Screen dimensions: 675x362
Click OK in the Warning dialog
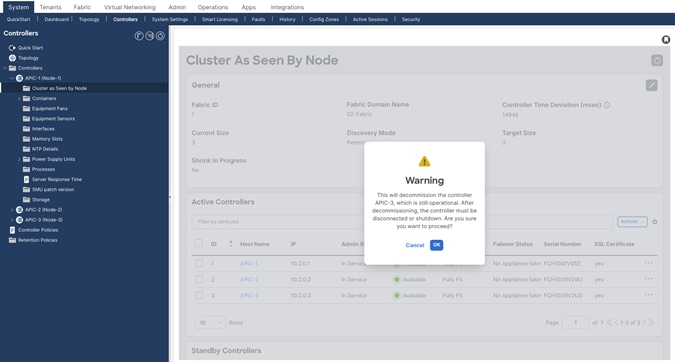pos(437,245)
